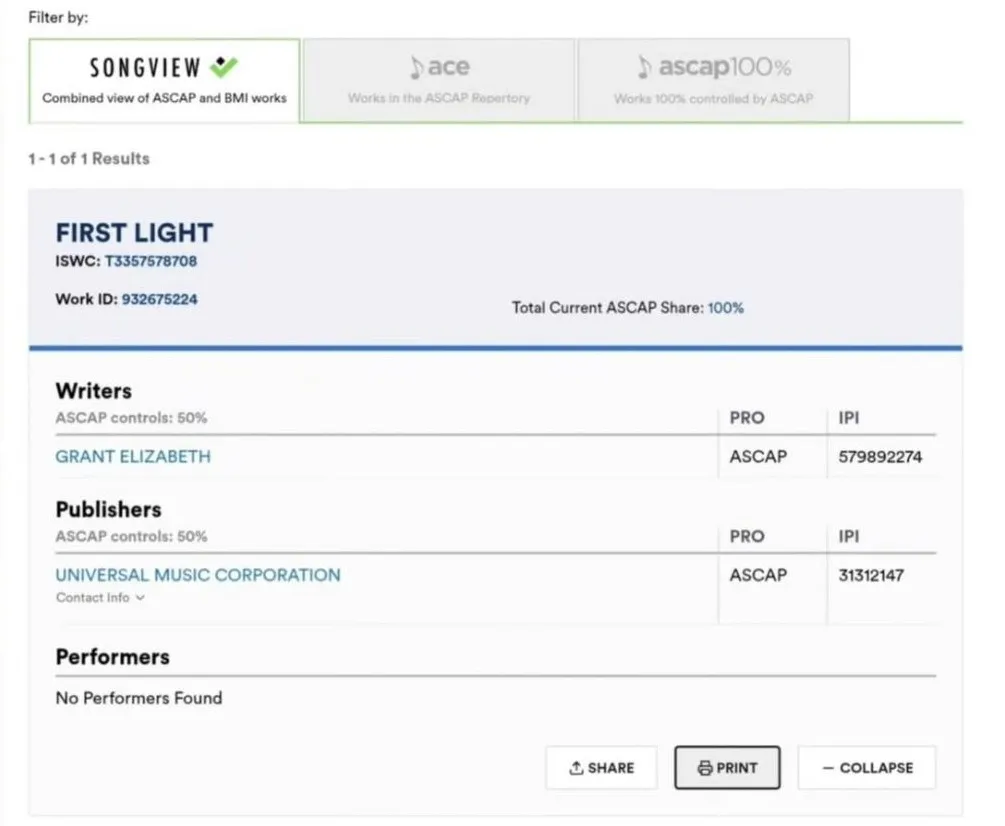Screen dimensions: 1005x826
Task: Click the share upload icon
Action: tap(576, 768)
